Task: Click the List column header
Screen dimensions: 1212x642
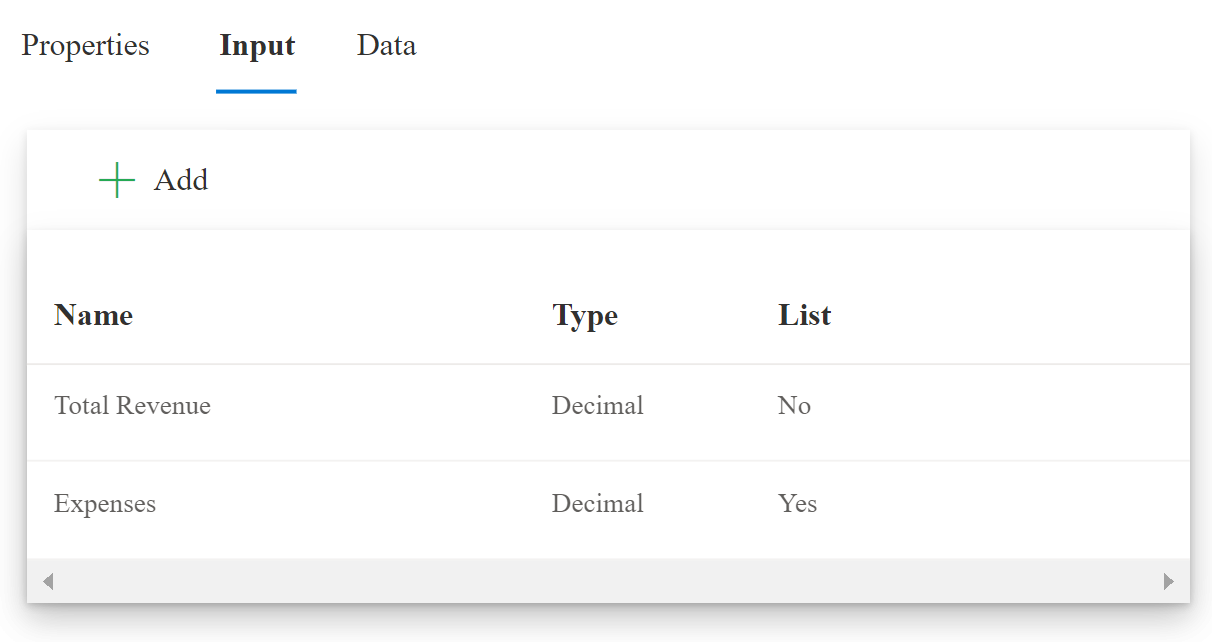Action: pyautogui.click(x=804, y=316)
